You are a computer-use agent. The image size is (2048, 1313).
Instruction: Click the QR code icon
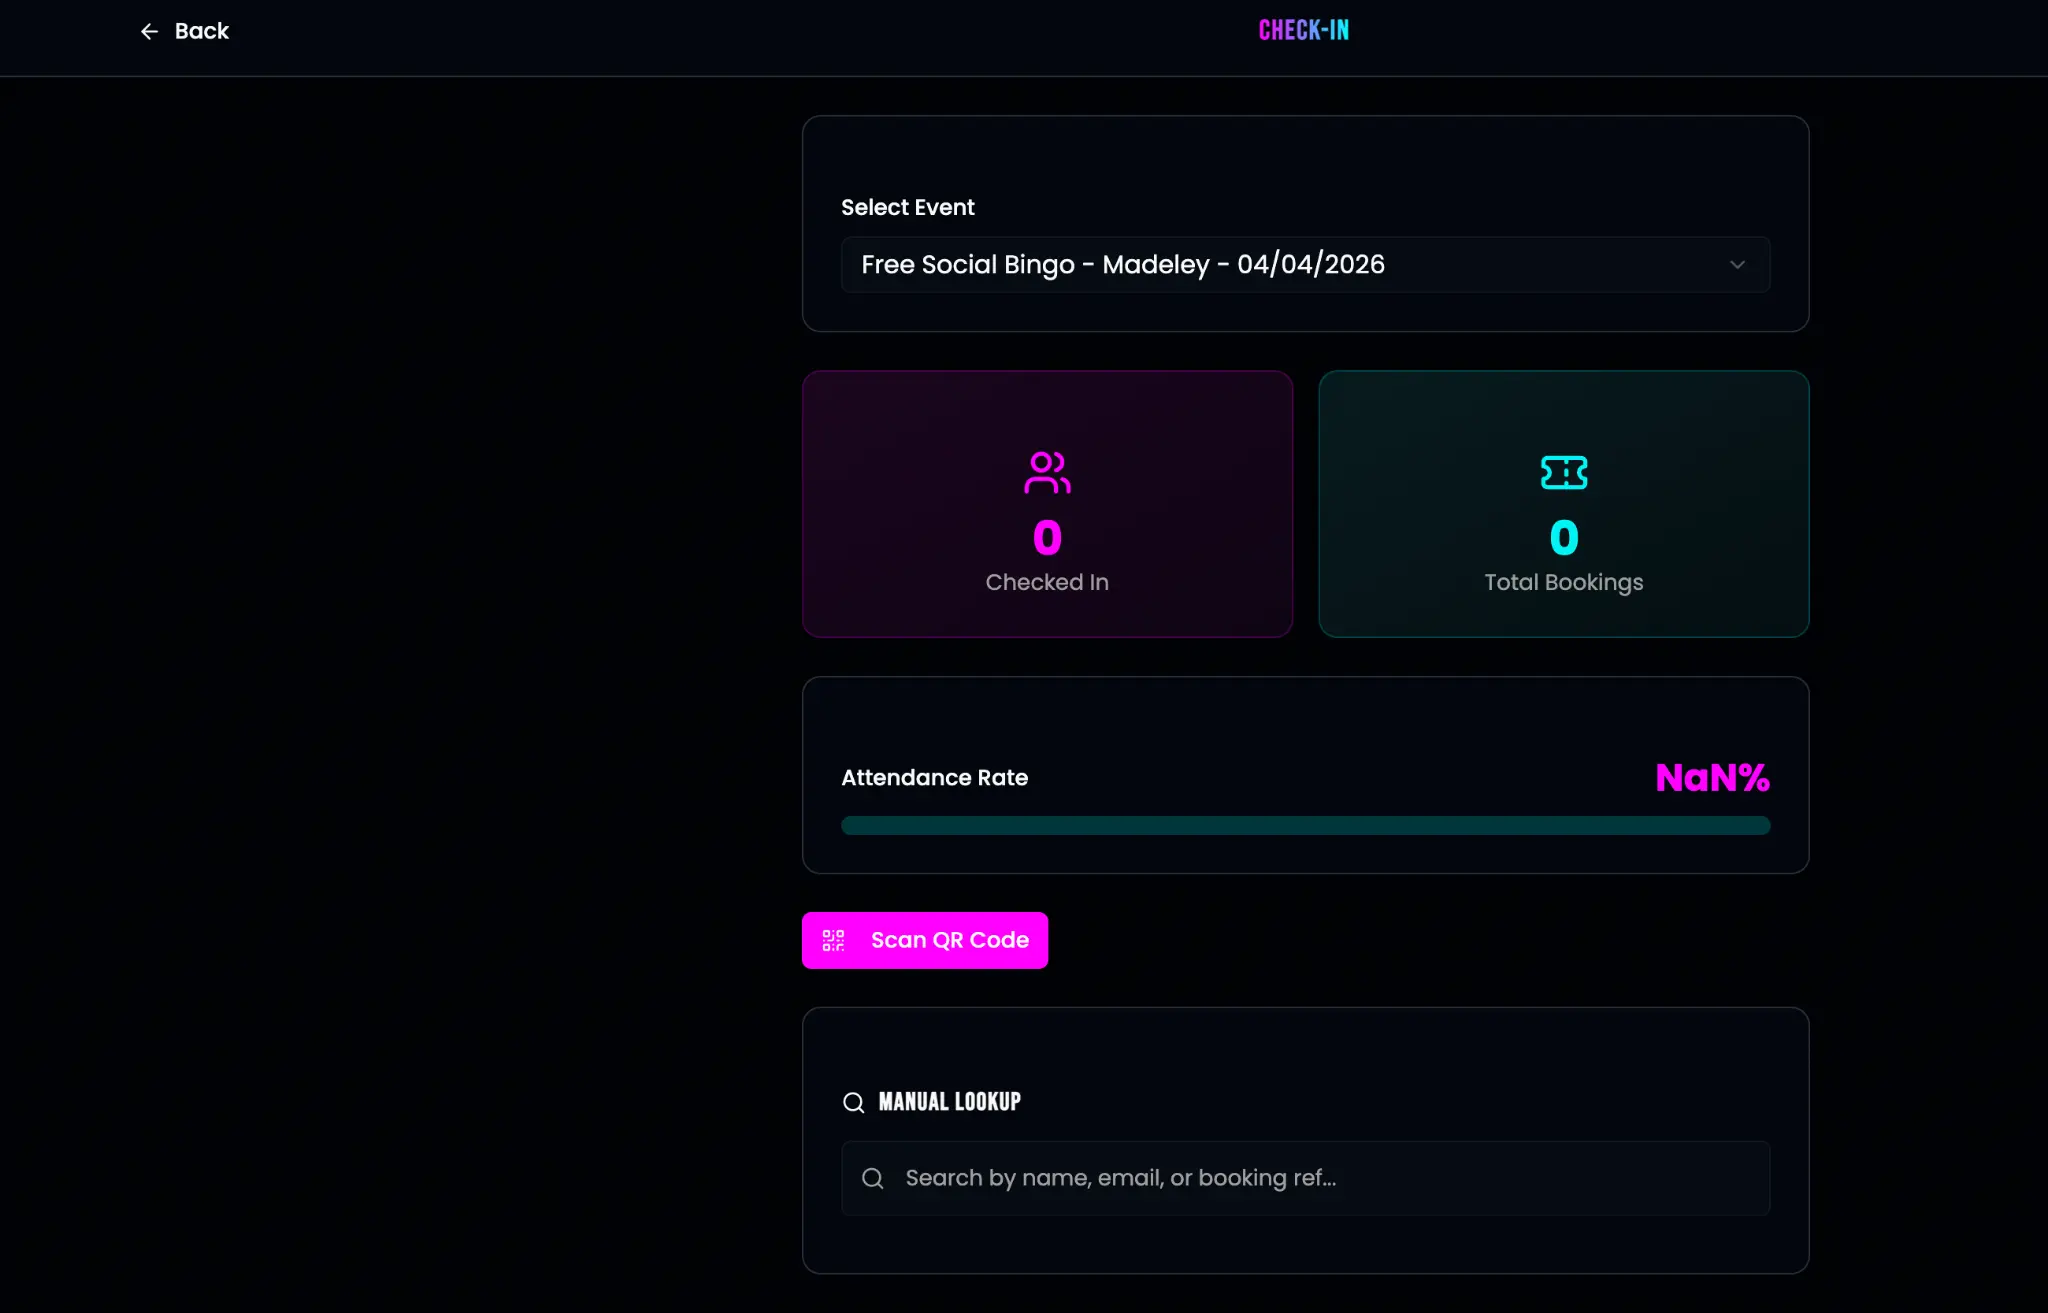[833, 940]
